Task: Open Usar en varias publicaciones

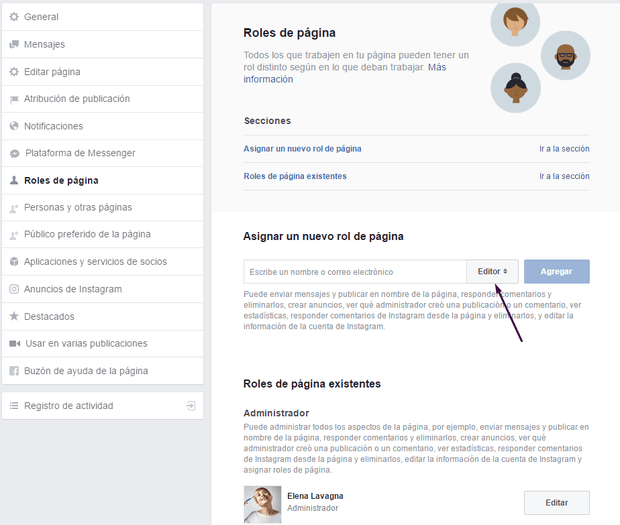Action: tap(102, 344)
